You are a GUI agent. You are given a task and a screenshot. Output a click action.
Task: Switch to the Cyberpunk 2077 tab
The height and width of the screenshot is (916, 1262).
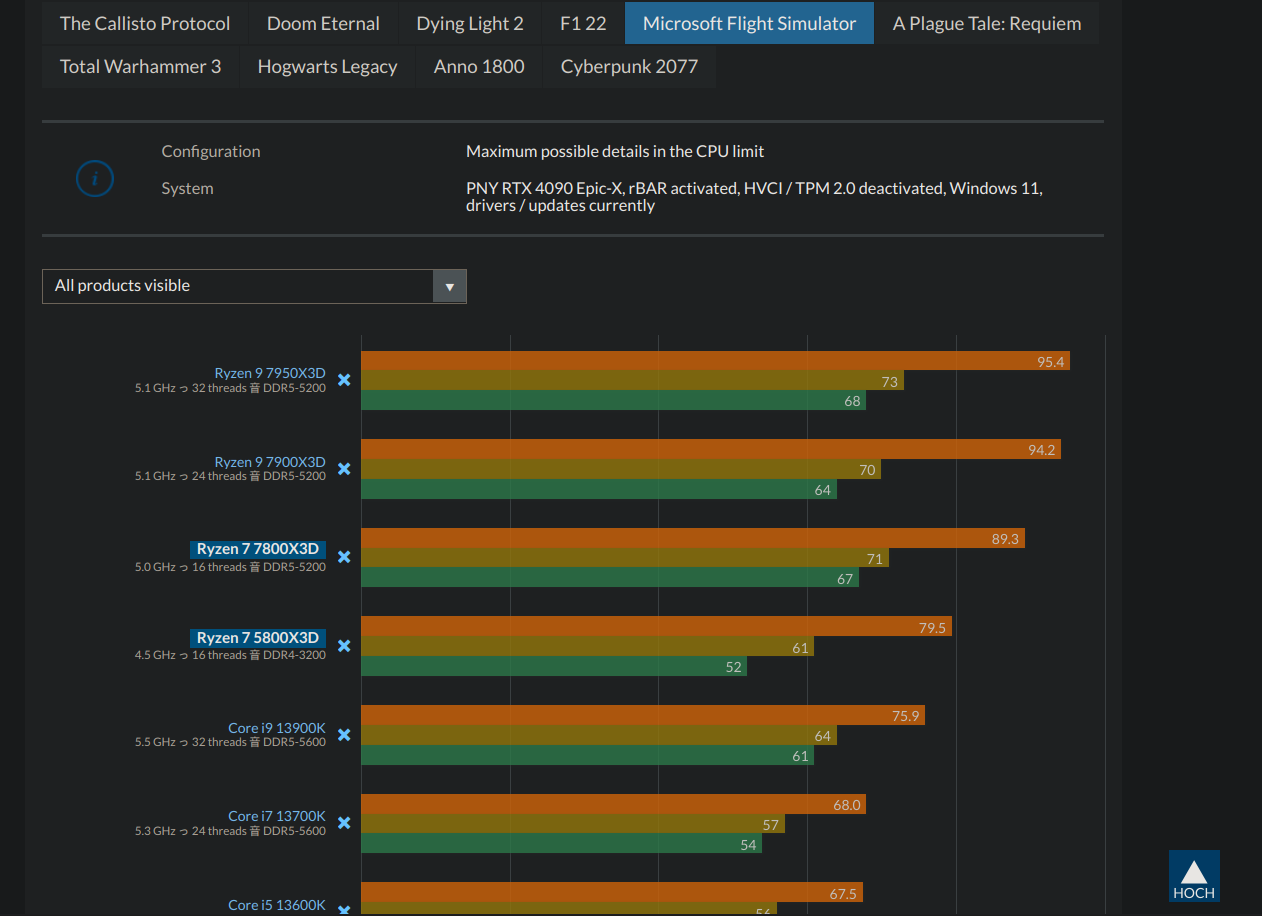coord(630,66)
